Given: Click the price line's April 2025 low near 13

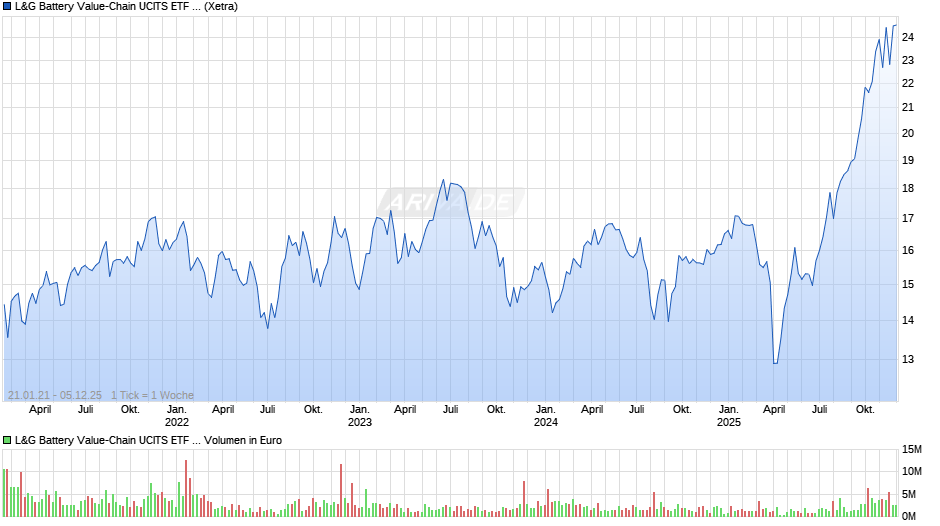Looking at the screenshot, I should point(775,363).
